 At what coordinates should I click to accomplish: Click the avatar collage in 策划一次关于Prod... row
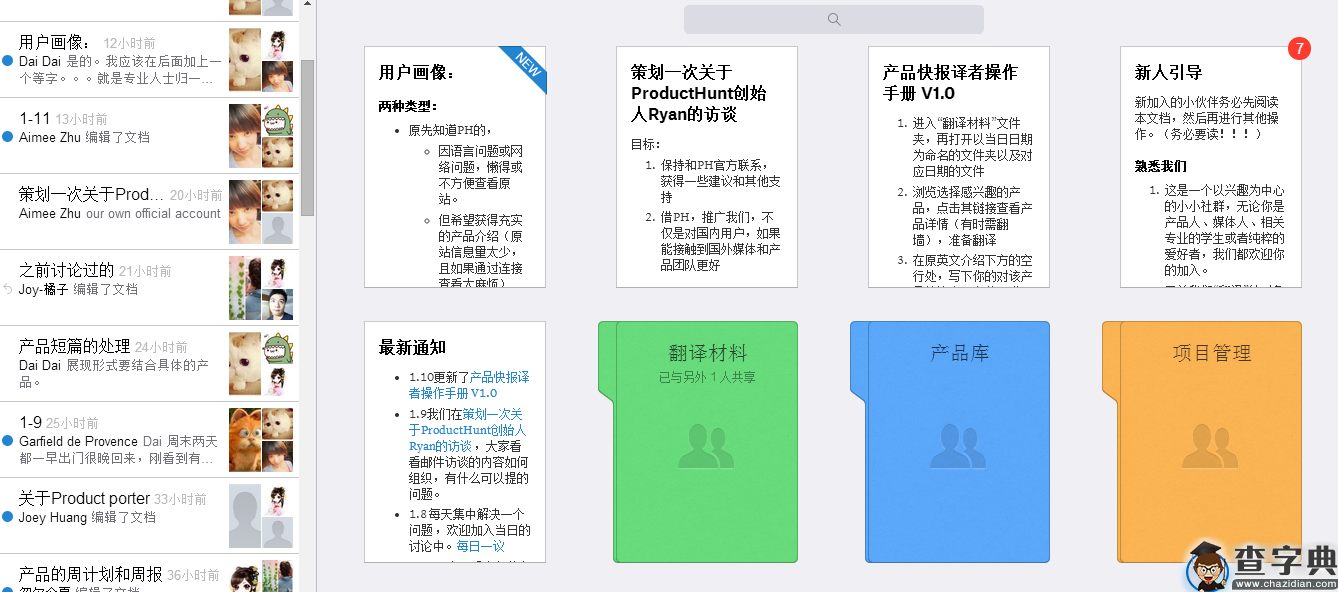click(261, 212)
